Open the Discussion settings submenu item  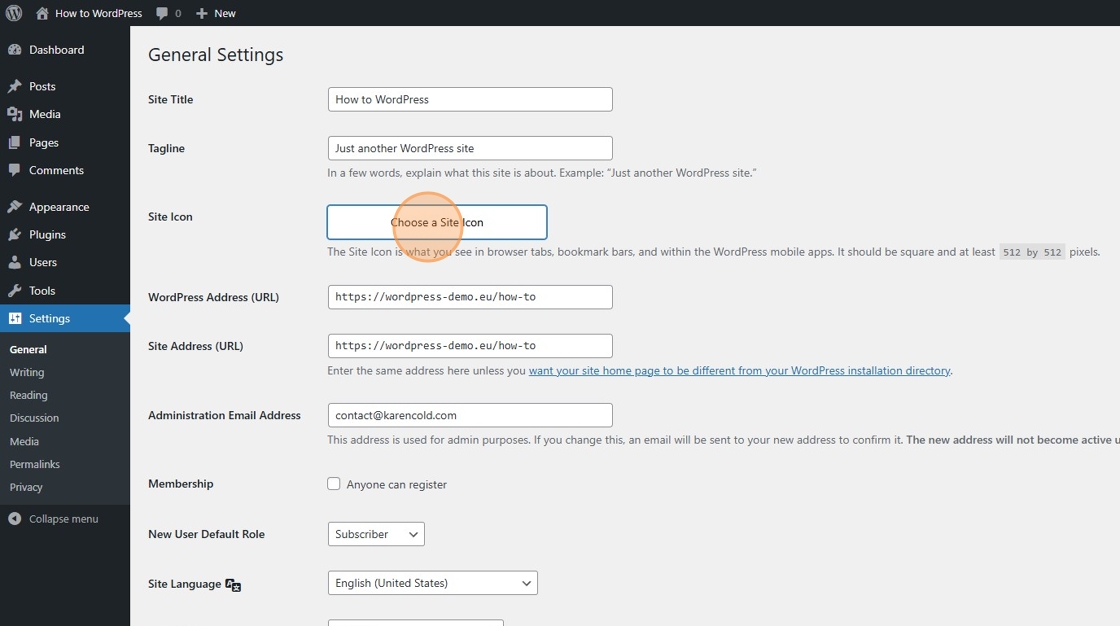(34, 418)
